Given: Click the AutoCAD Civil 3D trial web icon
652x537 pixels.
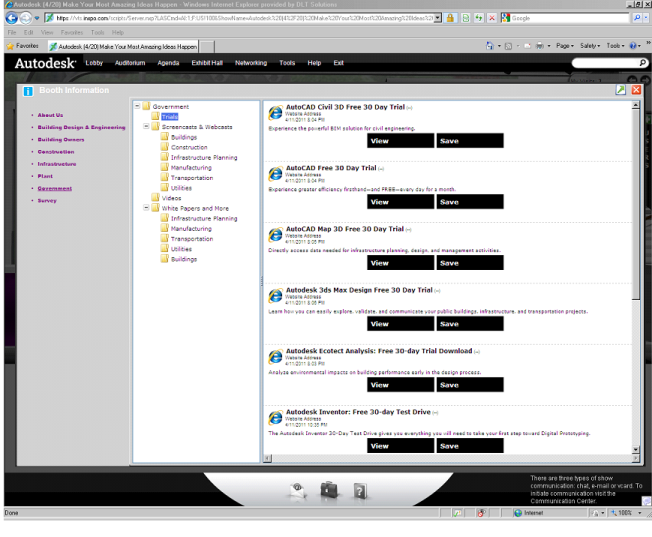Looking at the screenshot, I should [275, 113].
